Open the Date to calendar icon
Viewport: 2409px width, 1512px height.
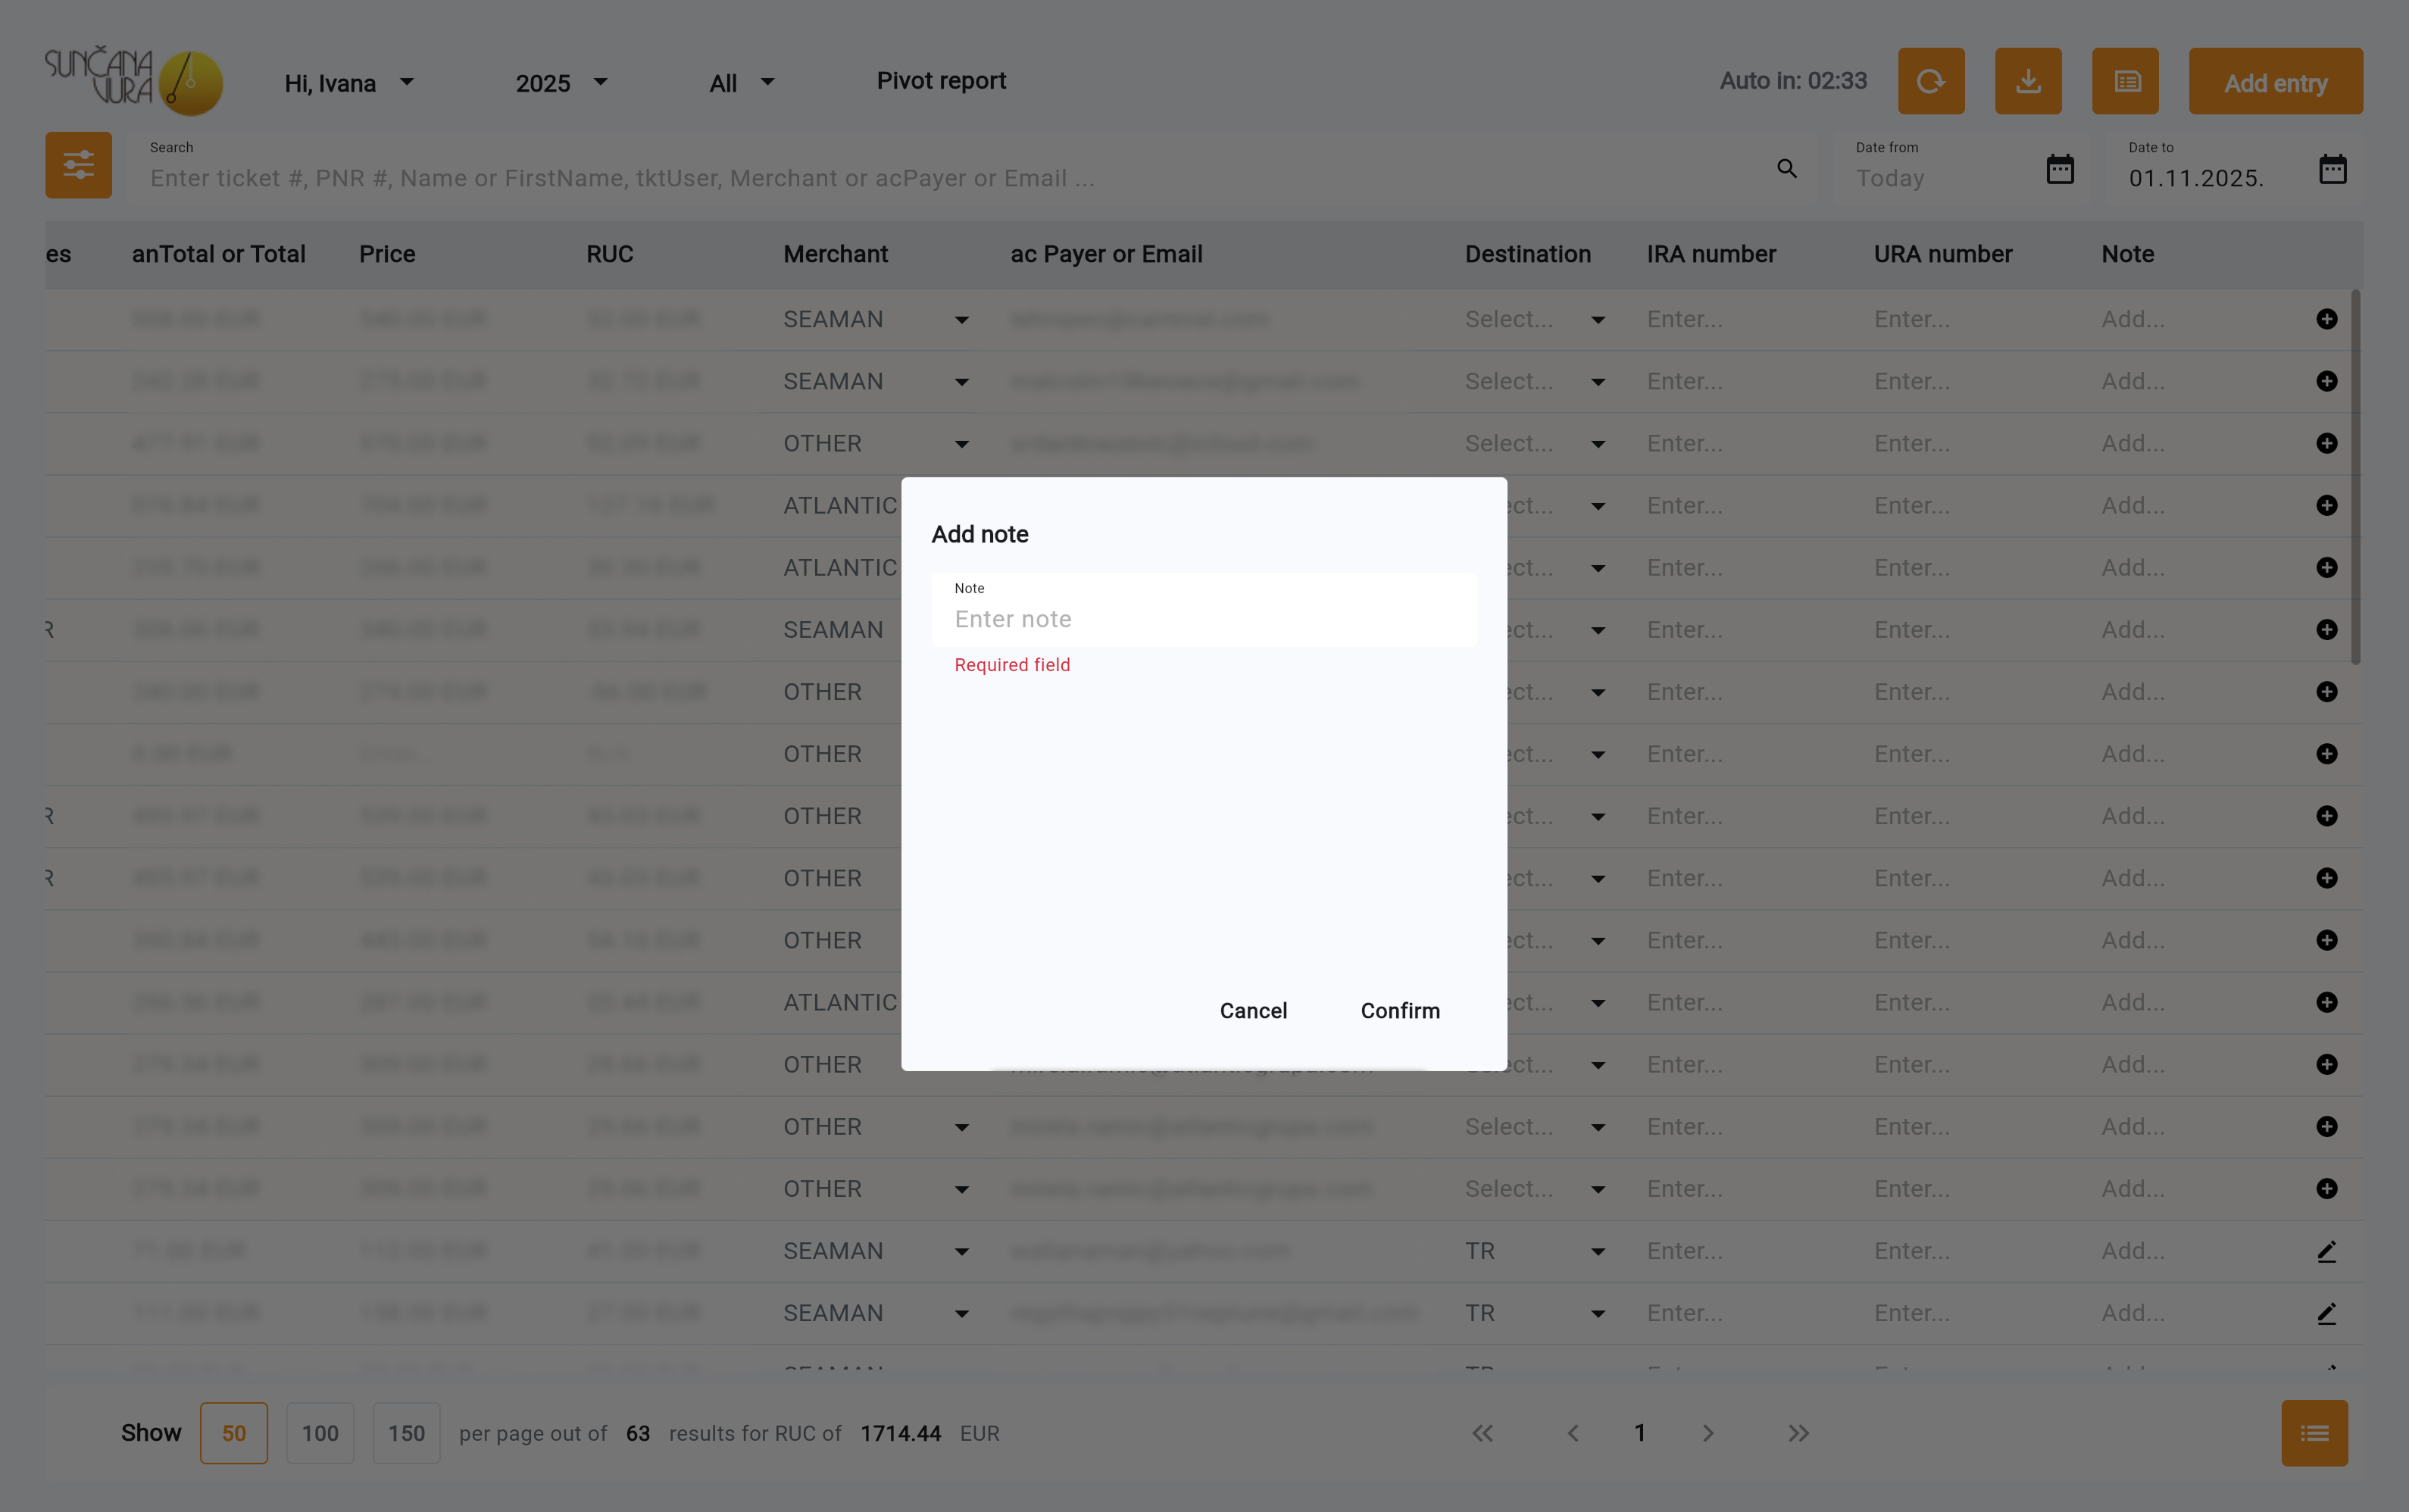(x=2332, y=169)
